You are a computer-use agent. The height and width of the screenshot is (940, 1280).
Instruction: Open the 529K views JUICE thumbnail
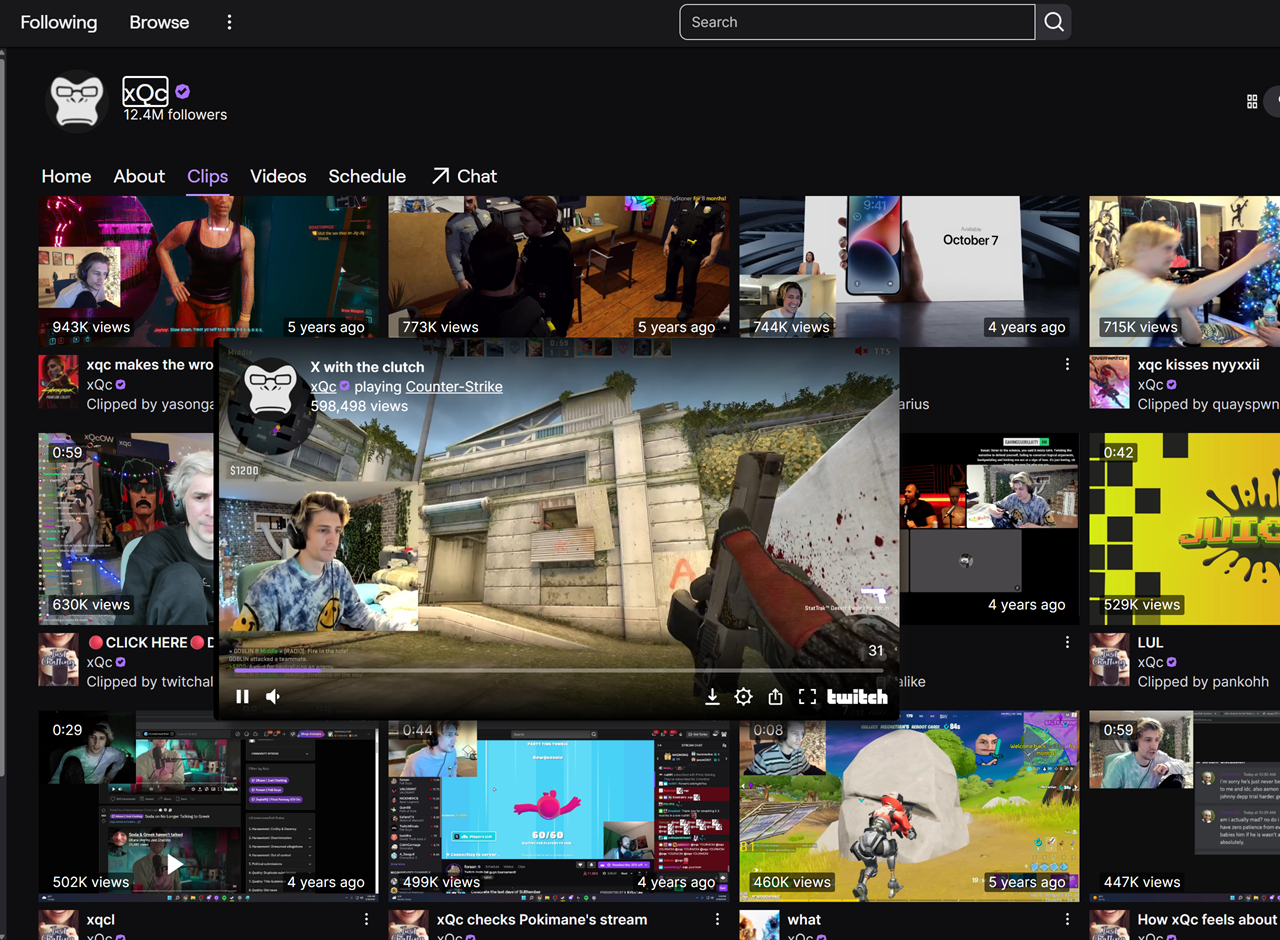pyautogui.click(x=1184, y=528)
